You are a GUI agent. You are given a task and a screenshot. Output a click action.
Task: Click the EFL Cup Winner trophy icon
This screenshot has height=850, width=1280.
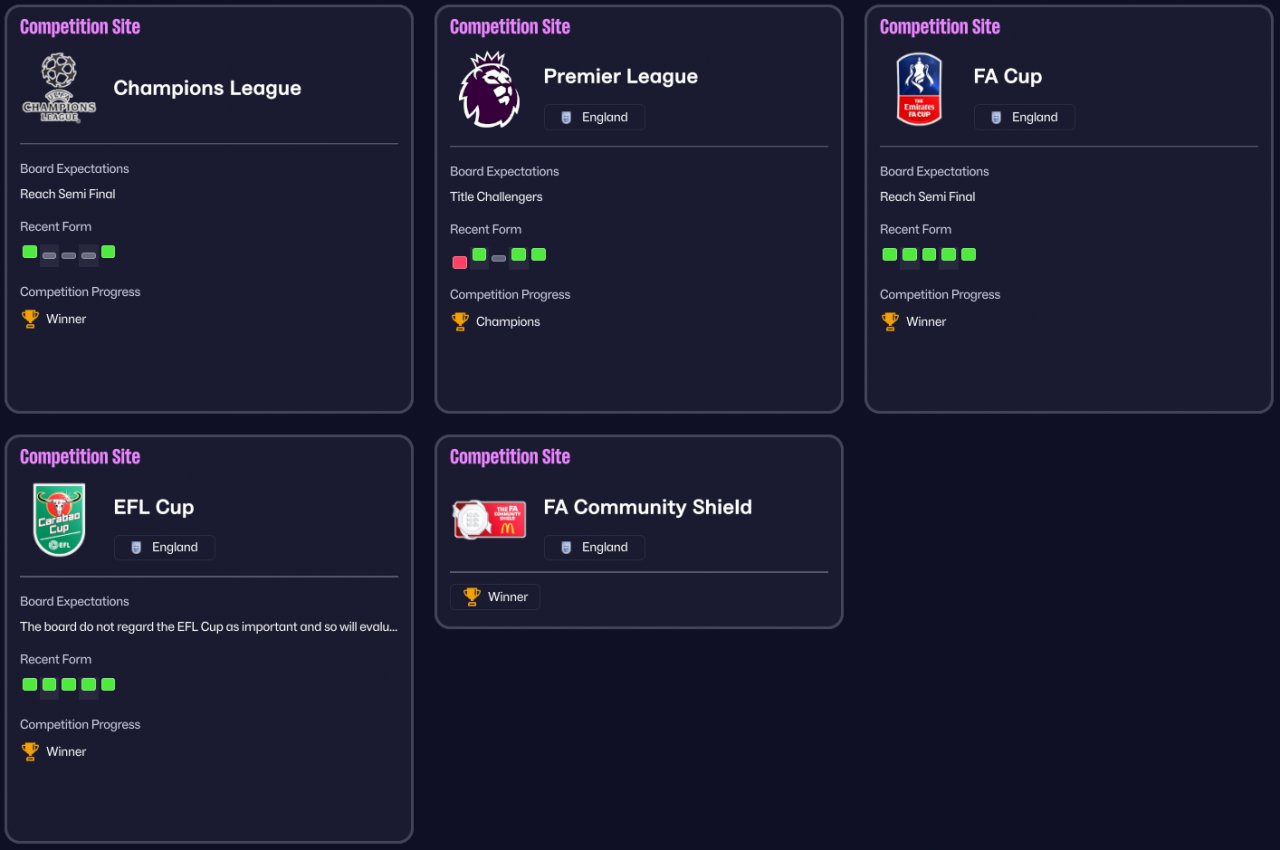pos(30,751)
